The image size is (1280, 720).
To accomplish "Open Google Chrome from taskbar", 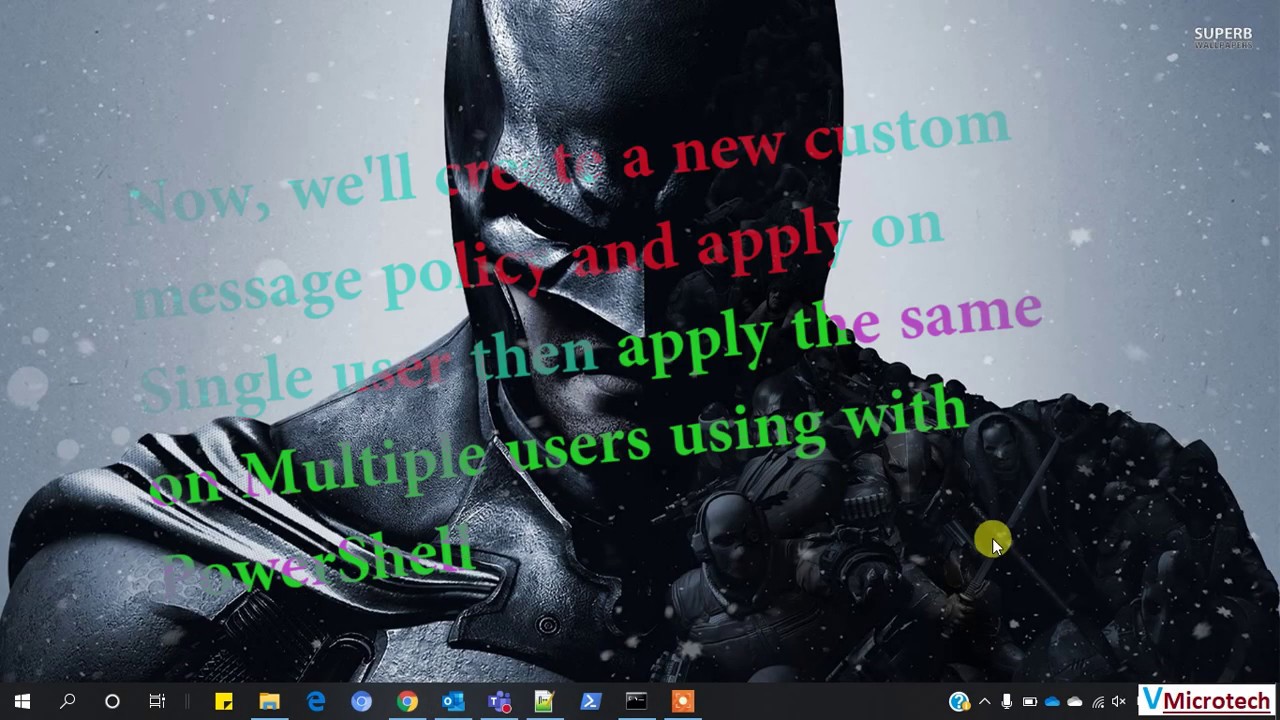I will 407,702.
